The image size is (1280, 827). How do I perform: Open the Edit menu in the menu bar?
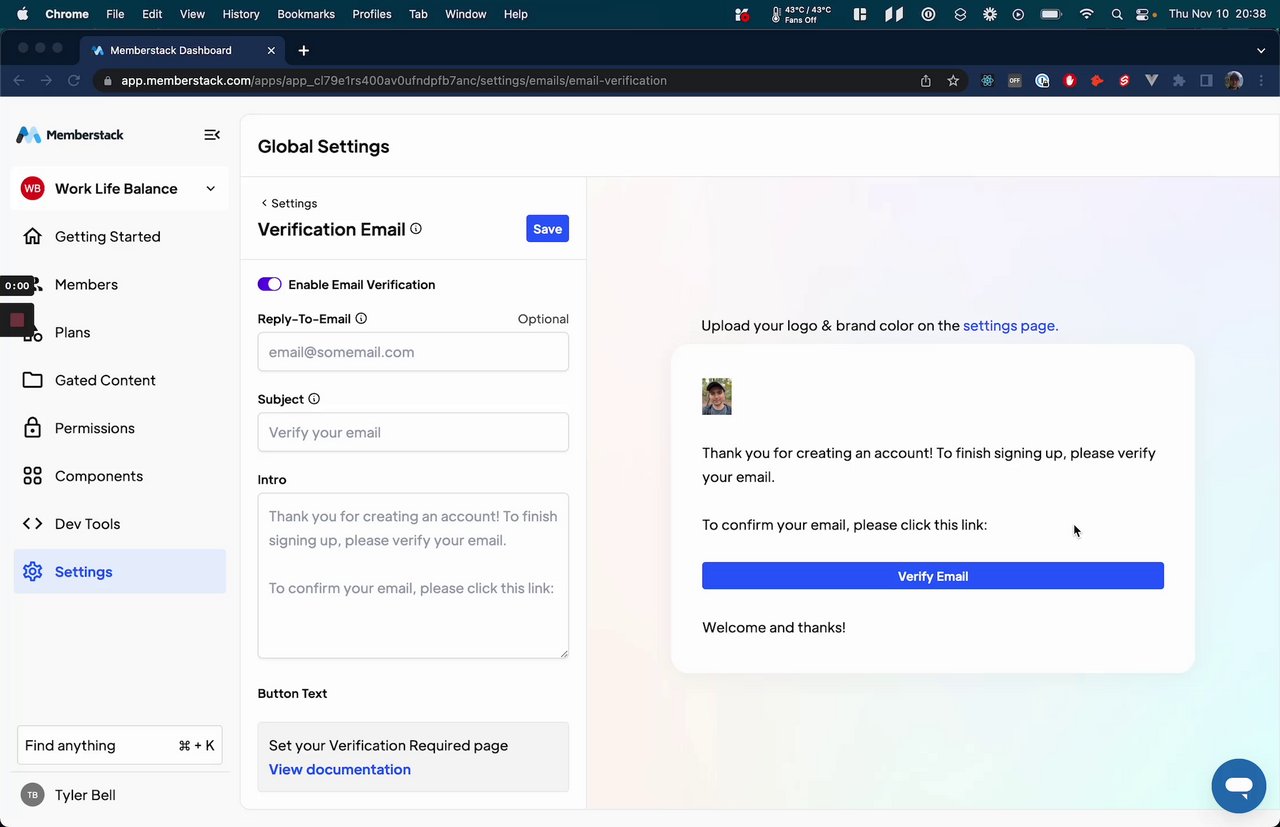tap(152, 14)
